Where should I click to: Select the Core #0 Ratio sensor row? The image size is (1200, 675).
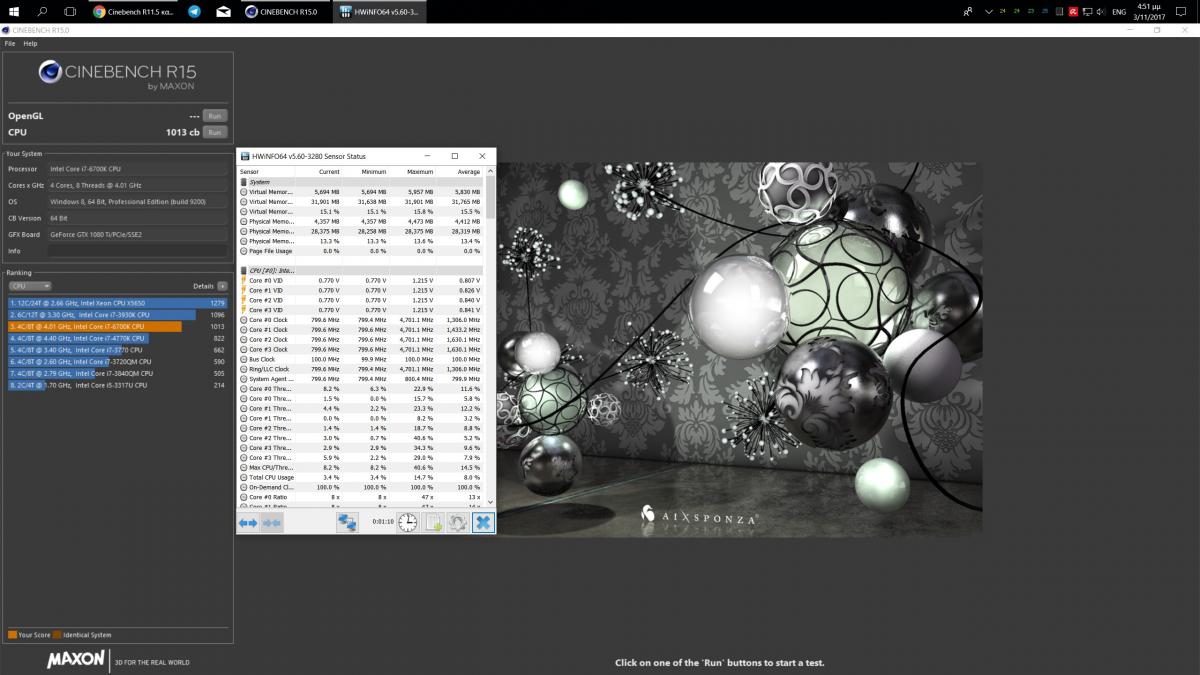click(361, 497)
